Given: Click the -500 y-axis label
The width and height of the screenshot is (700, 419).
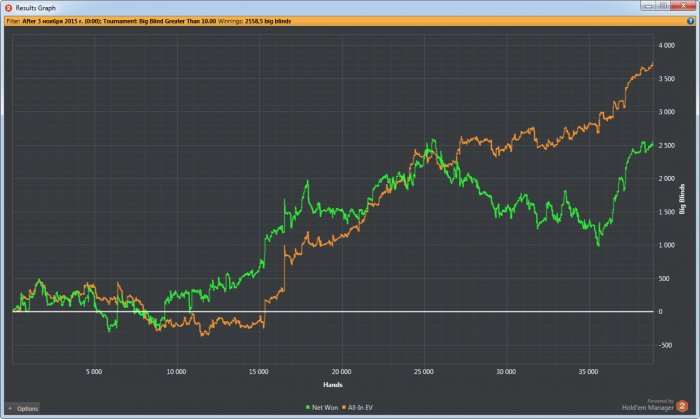Looking at the screenshot, I should [665, 345].
